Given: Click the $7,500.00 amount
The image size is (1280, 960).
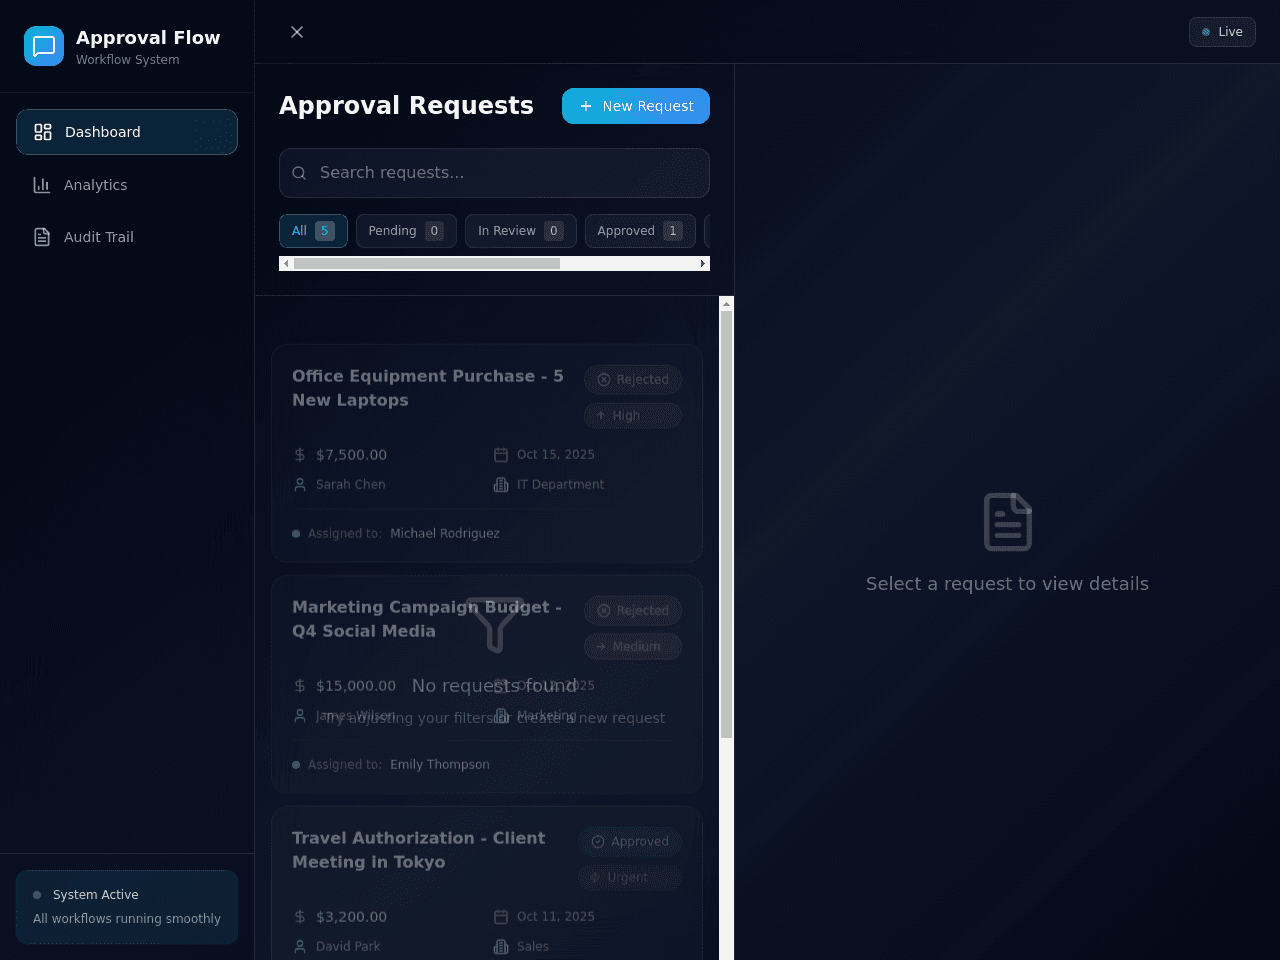Looking at the screenshot, I should point(351,455).
